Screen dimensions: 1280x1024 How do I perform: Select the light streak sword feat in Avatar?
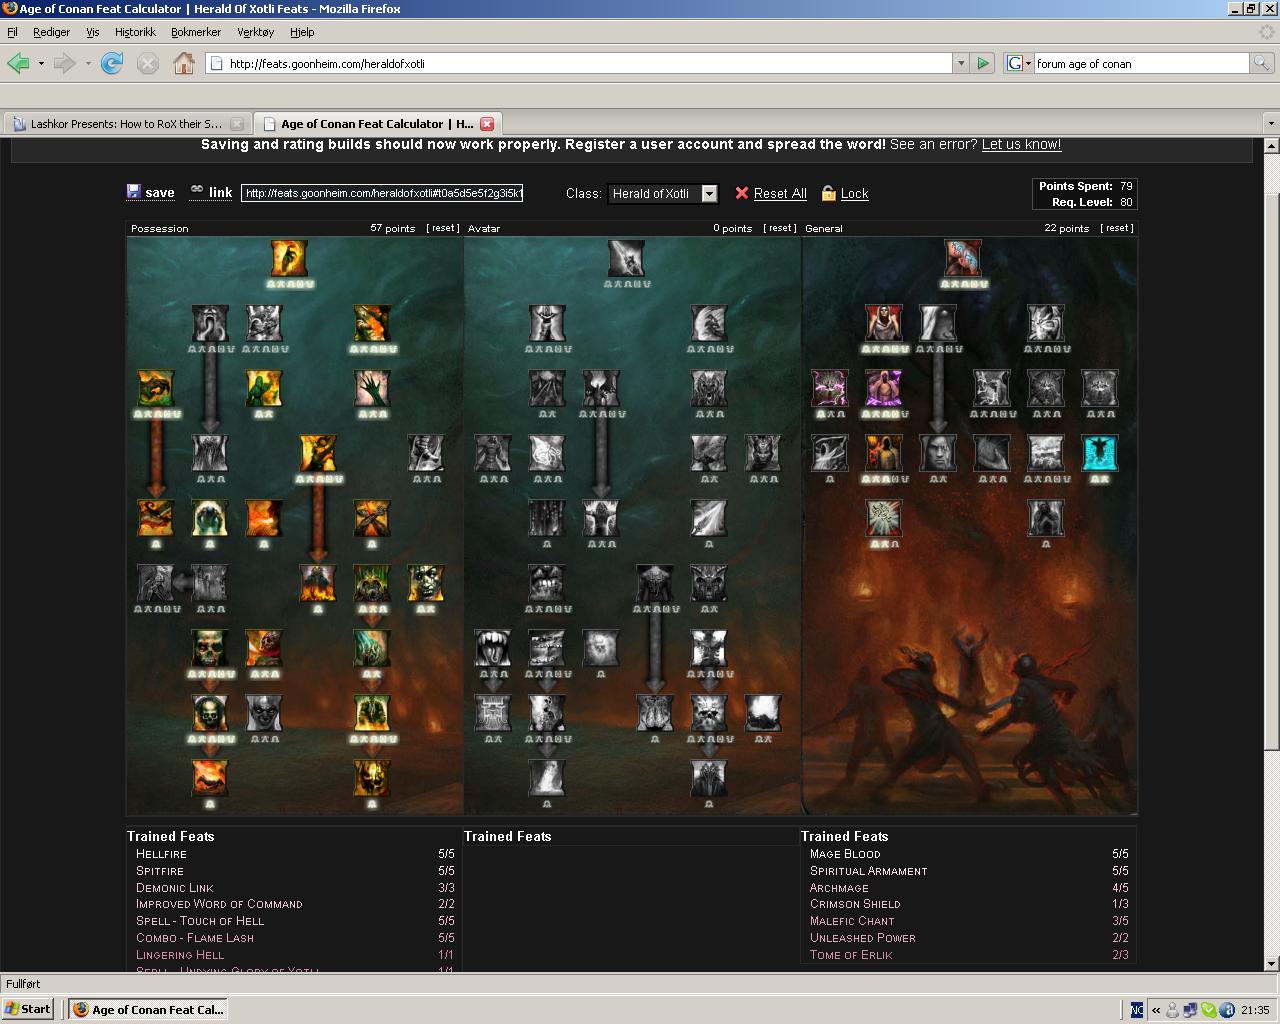(x=709, y=518)
